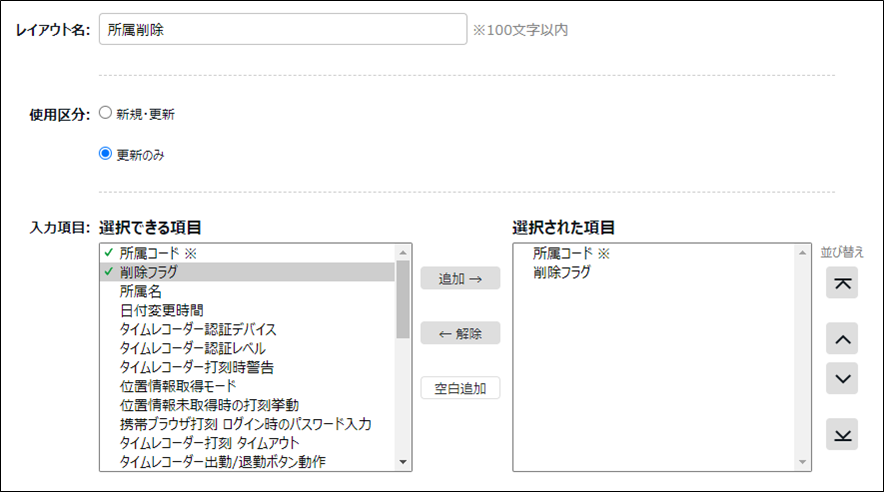Select the 更新のみ radio button
This screenshot has width=884, height=492.
coord(105,153)
